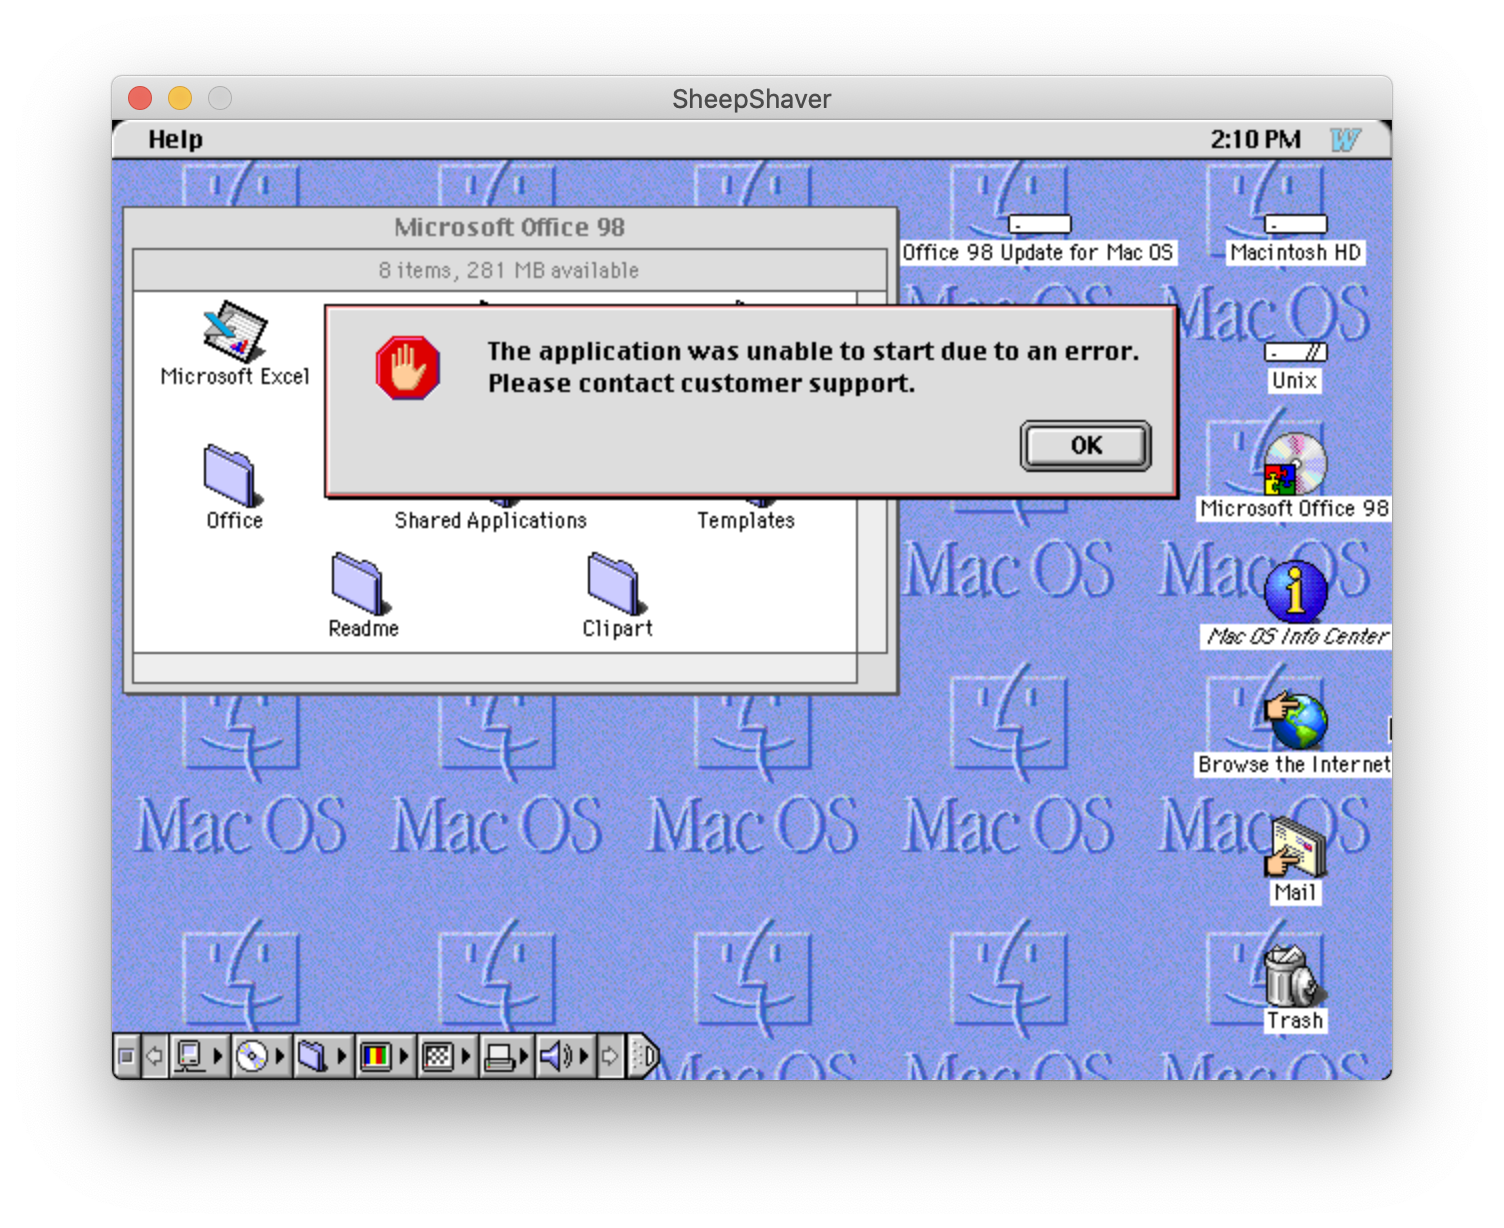Select the Mac OS Info Center icon
The width and height of the screenshot is (1504, 1228).
tap(1295, 591)
